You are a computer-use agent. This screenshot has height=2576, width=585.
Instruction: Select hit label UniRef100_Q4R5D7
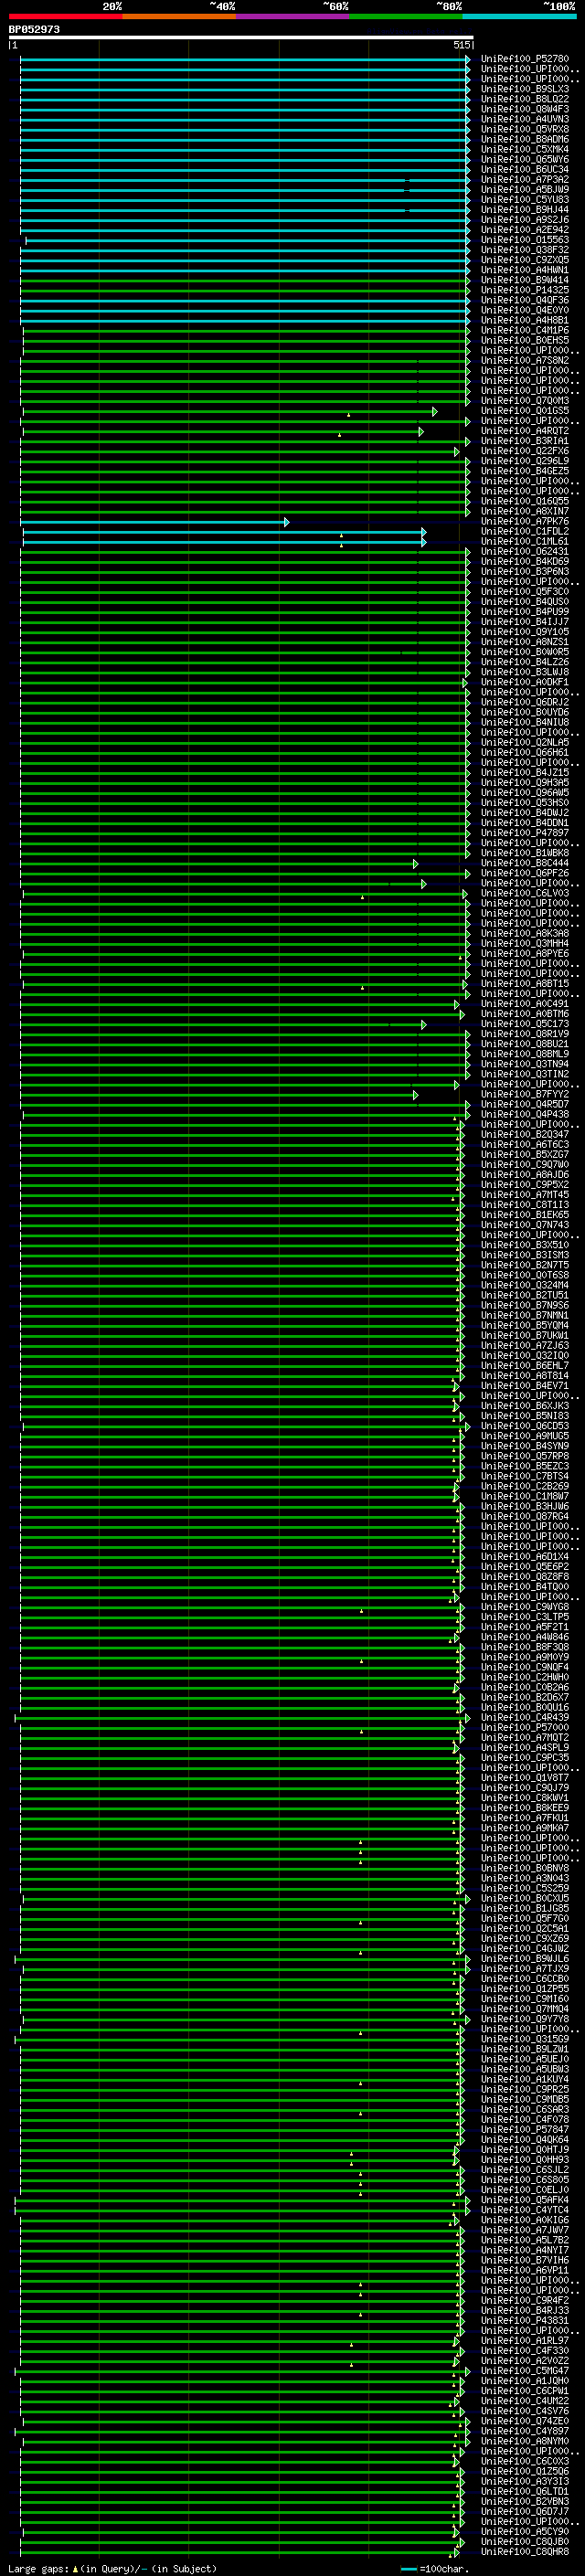(525, 1104)
